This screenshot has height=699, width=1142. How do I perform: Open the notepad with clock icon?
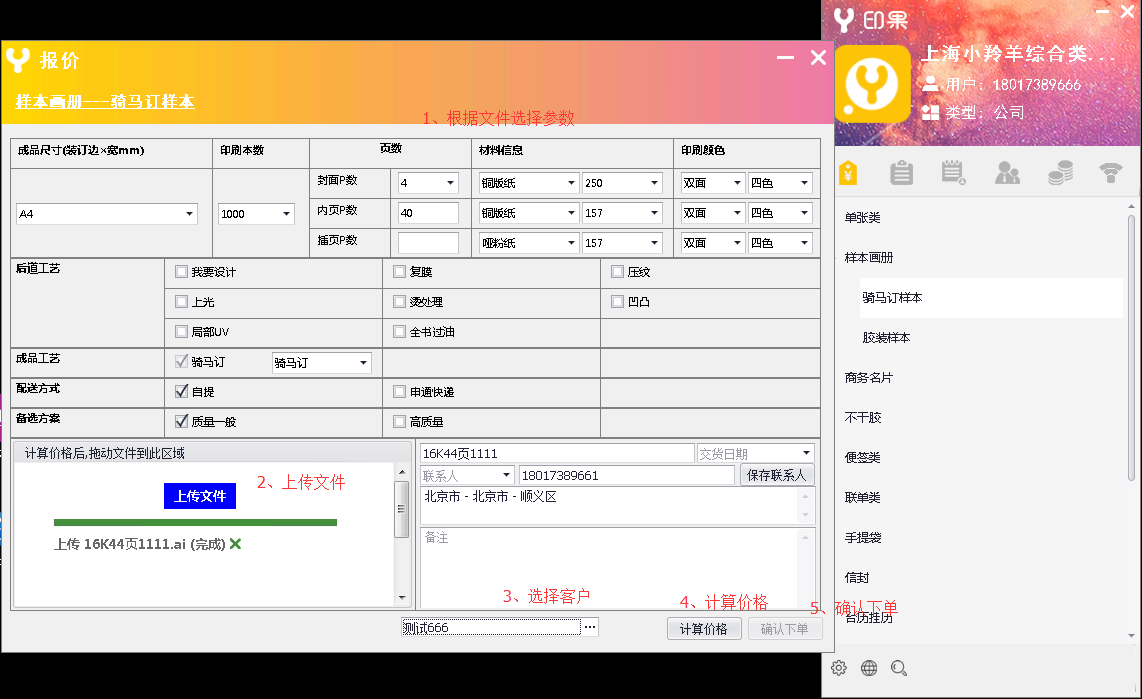tap(954, 173)
